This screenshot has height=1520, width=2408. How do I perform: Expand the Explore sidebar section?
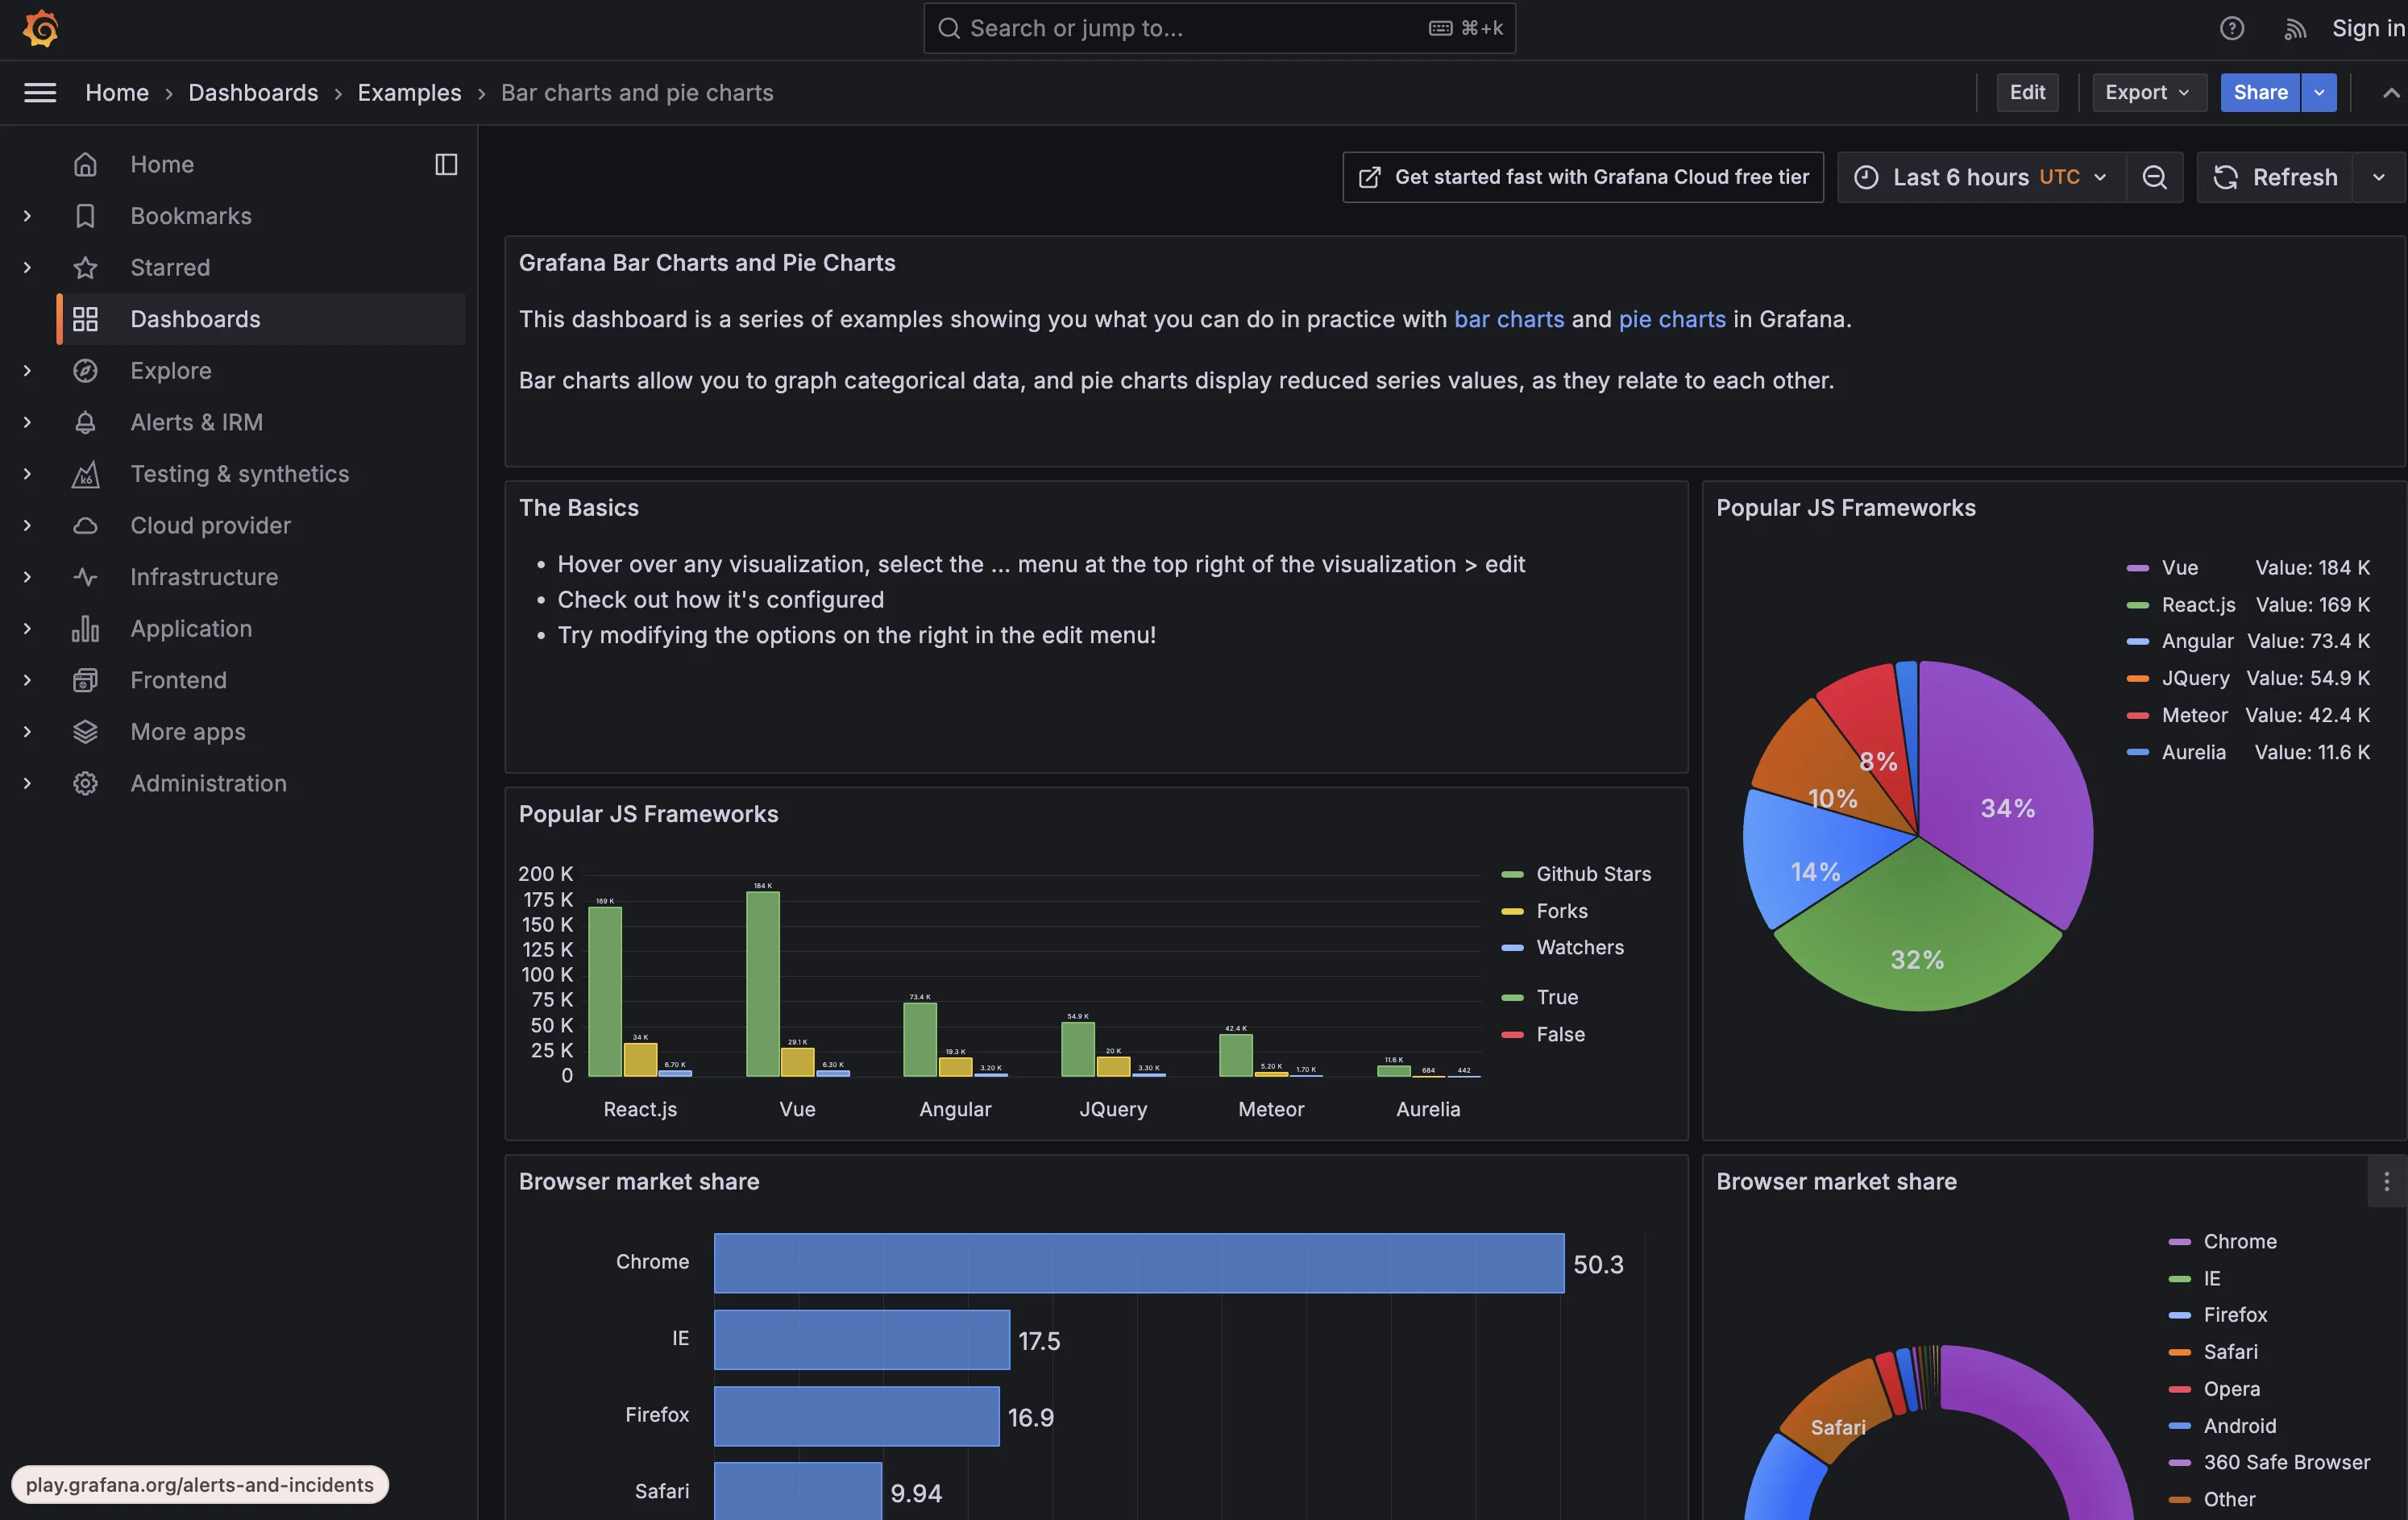coord(27,371)
